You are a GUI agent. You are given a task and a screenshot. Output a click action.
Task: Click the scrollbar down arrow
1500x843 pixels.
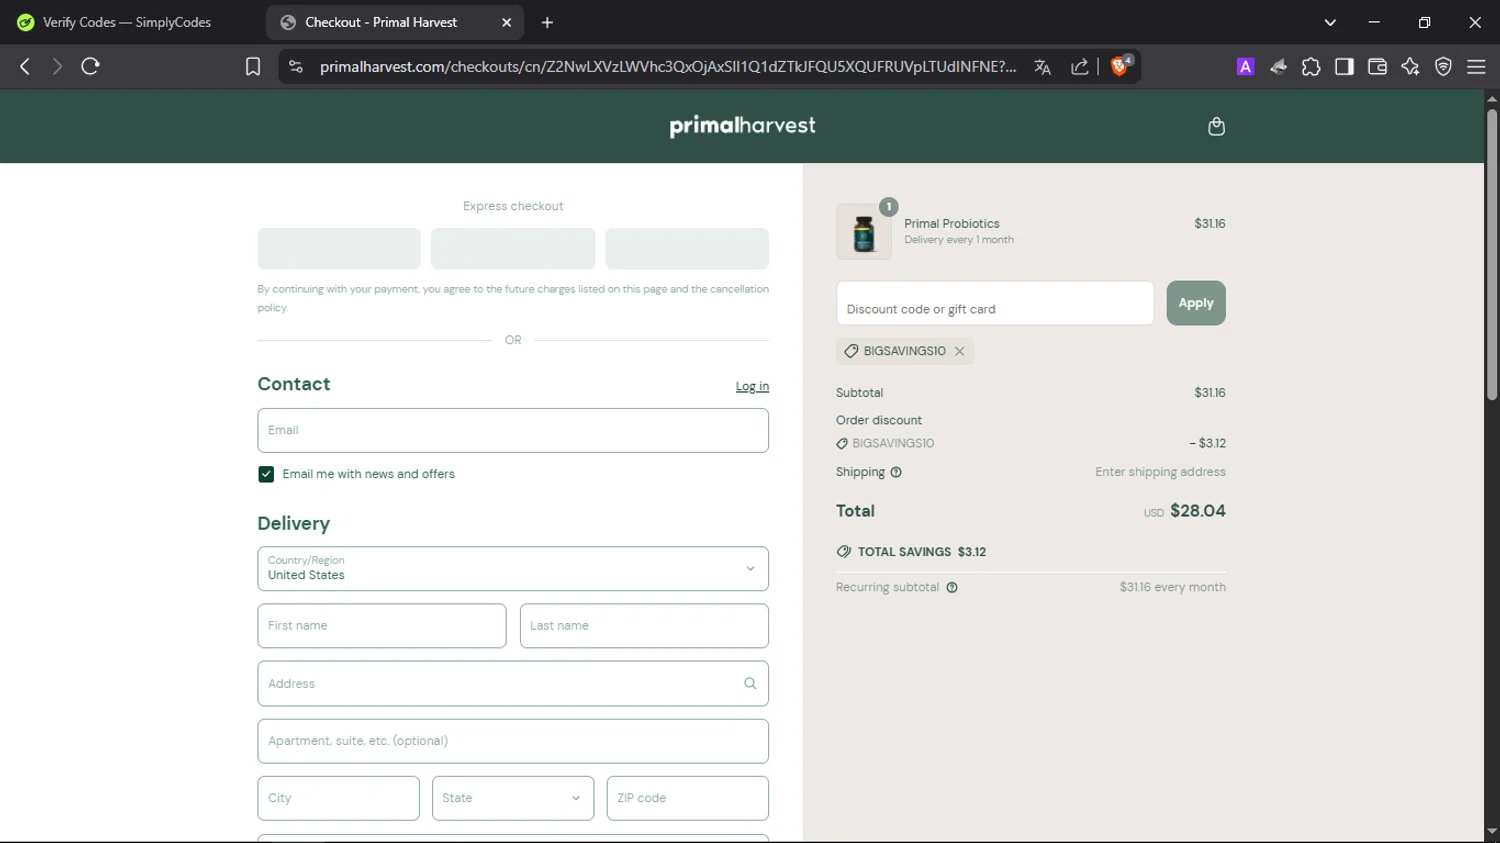pos(1492,832)
